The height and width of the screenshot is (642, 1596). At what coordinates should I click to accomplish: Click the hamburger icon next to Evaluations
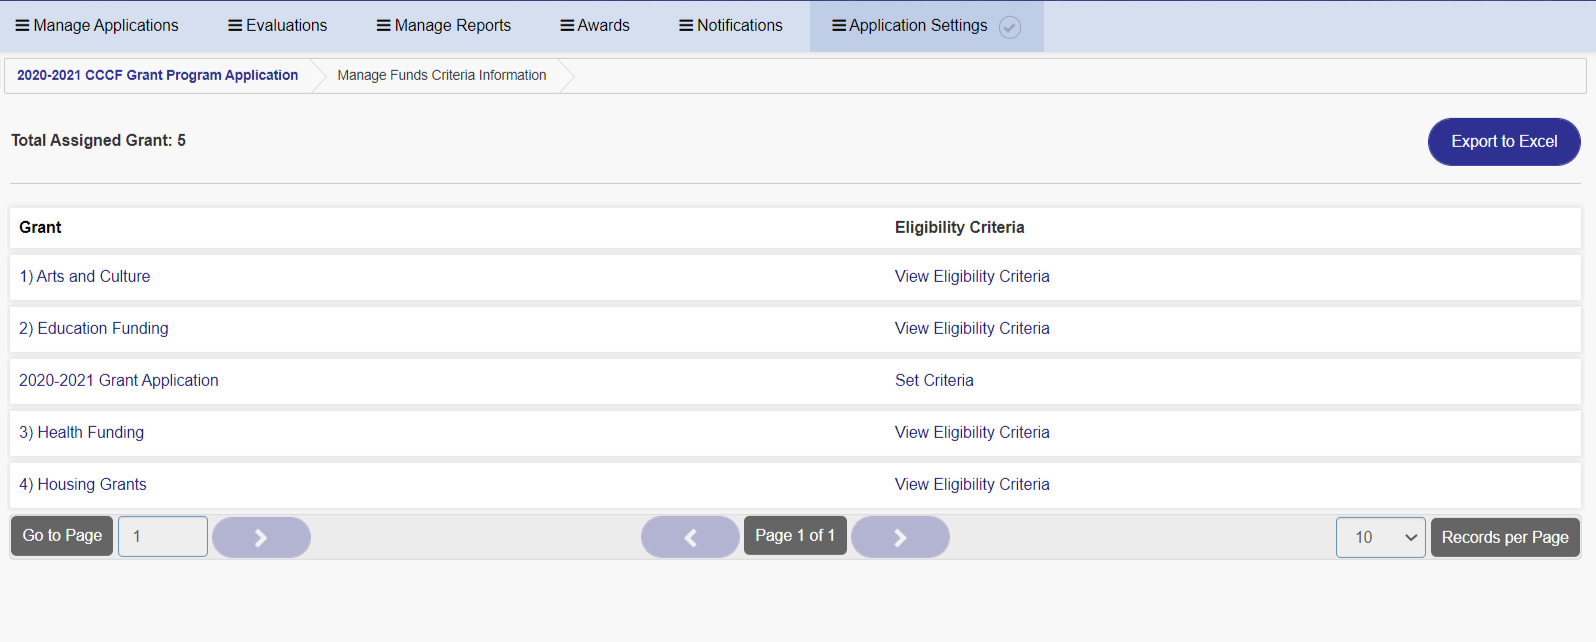235,26
